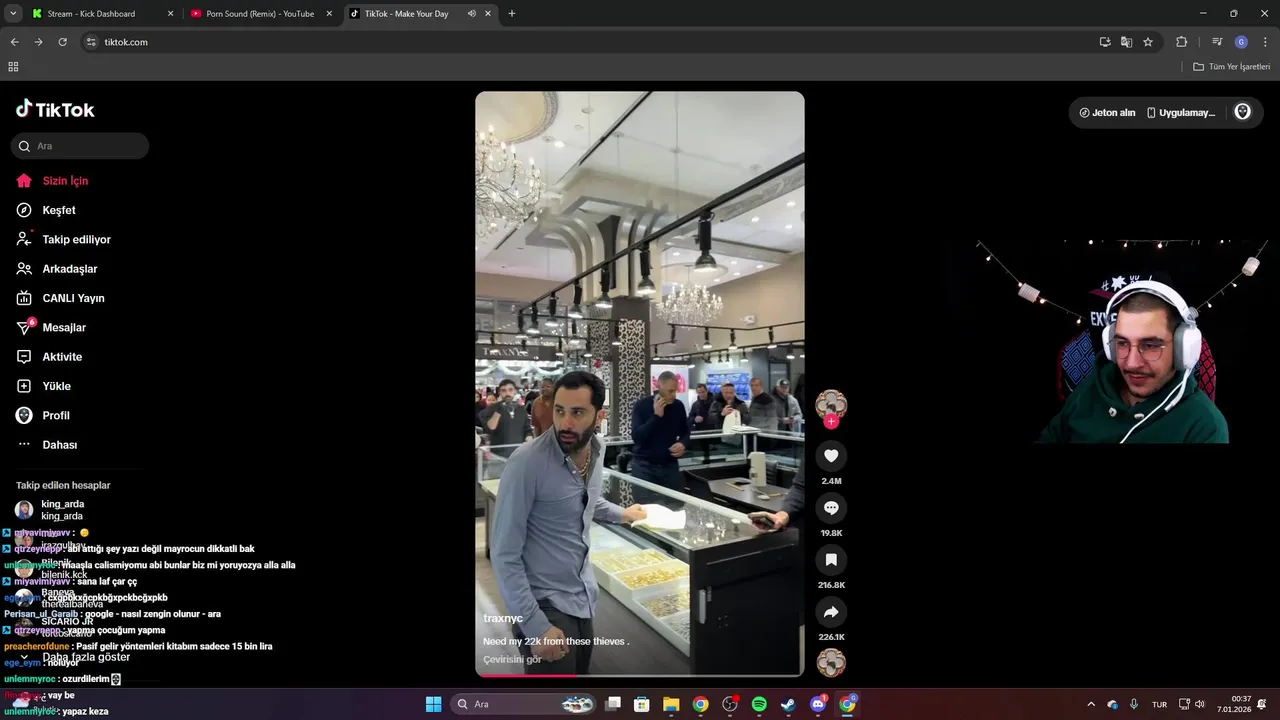The image size is (1280, 720).
Task: Open Steam from the taskbar
Action: (788, 704)
